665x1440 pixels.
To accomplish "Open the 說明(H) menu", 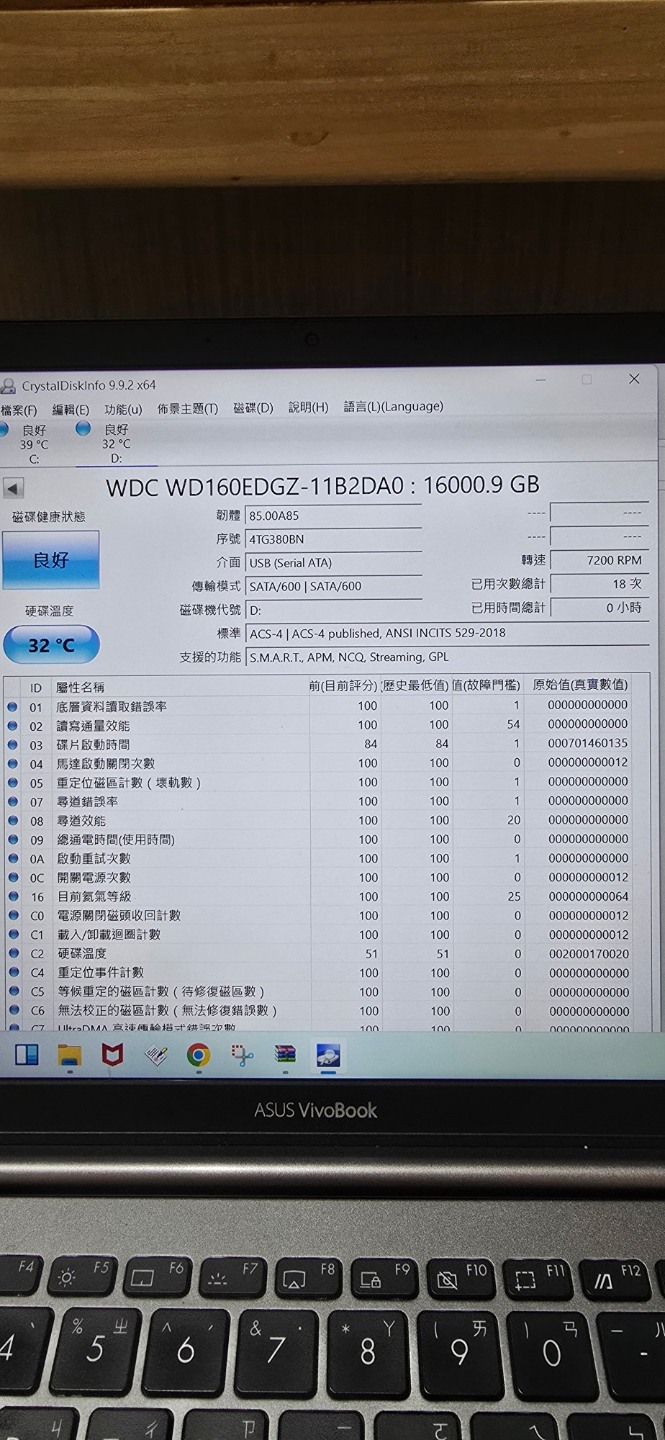I will tap(308, 407).
